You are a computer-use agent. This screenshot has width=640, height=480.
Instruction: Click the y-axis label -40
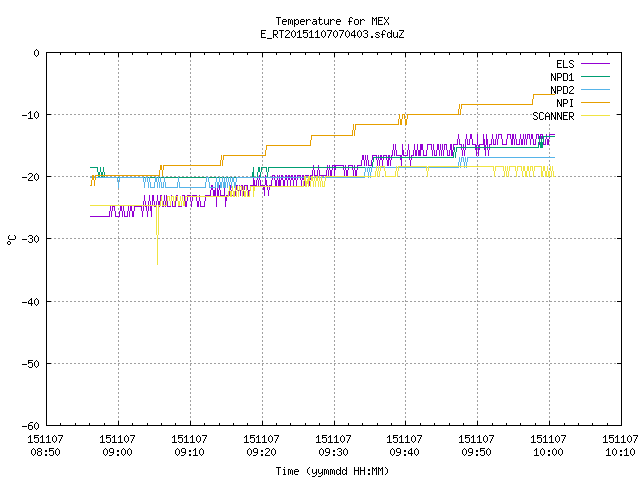[31, 302]
